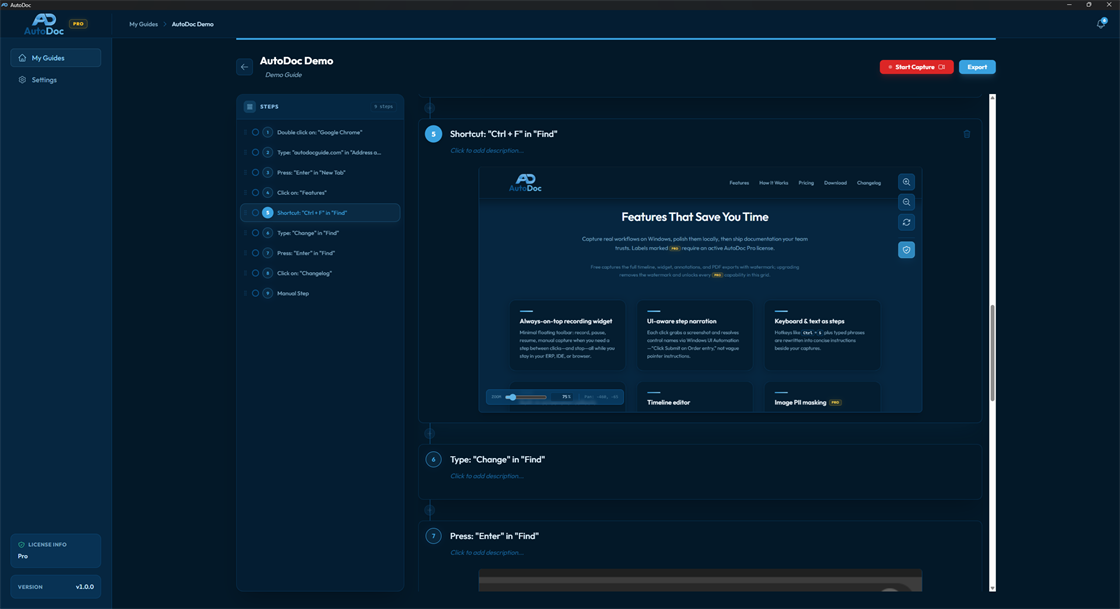Grab the drag handle of the Manual Step row
1120x609 pixels.
pos(246,293)
